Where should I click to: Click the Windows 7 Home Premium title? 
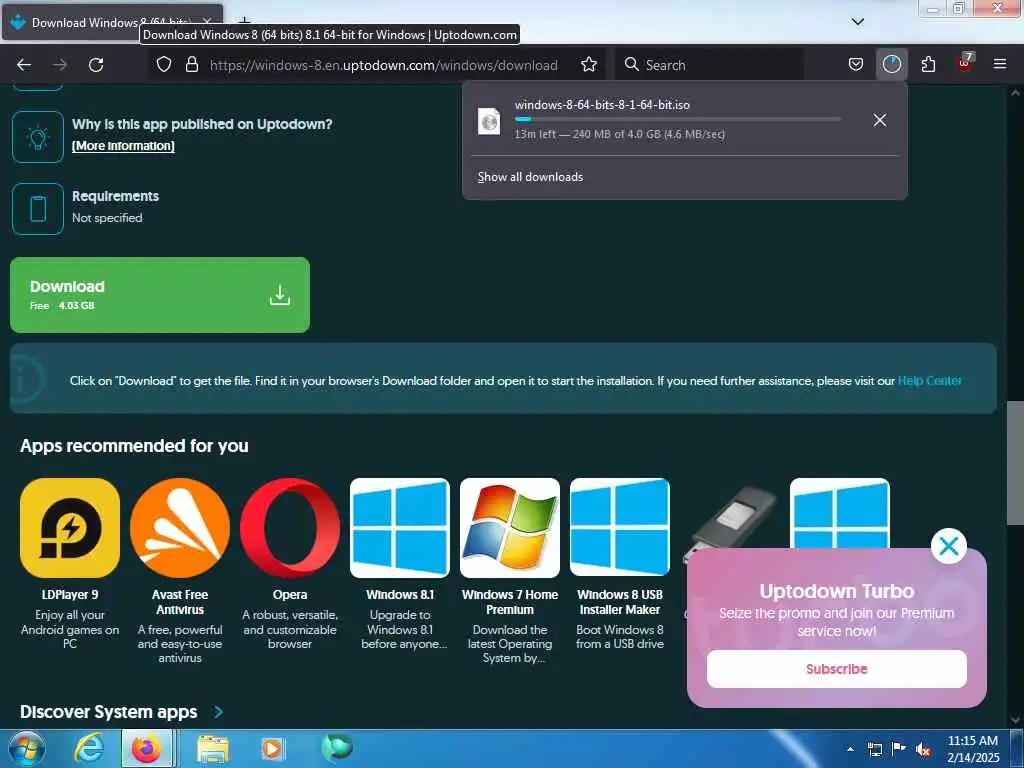click(x=510, y=602)
